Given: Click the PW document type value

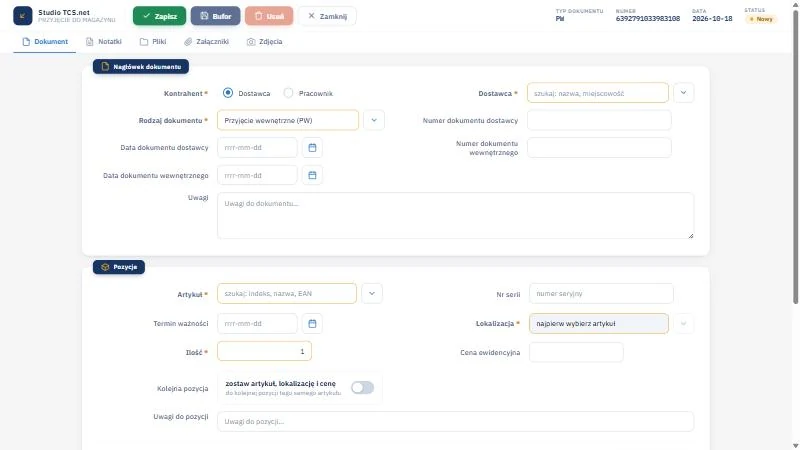Looking at the screenshot, I should point(560,18).
